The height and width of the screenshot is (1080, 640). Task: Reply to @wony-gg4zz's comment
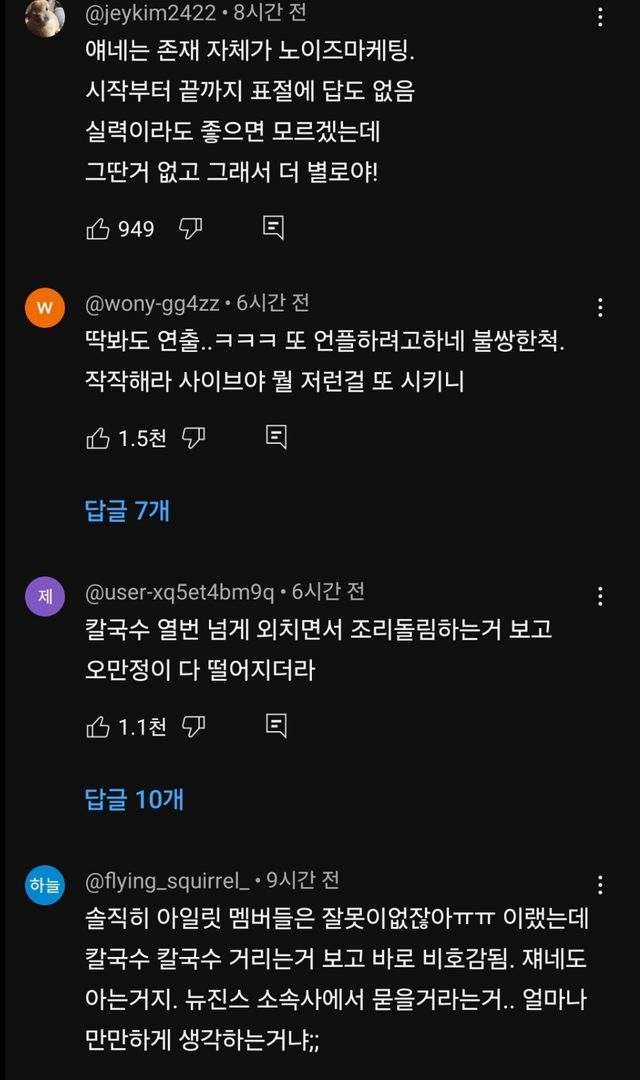(277, 436)
